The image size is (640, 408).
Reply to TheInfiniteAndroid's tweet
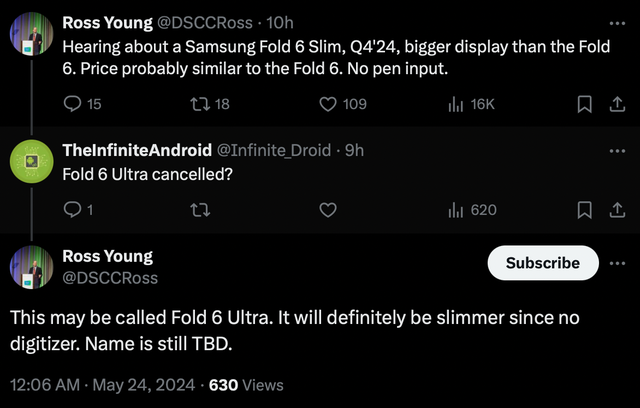coord(72,210)
